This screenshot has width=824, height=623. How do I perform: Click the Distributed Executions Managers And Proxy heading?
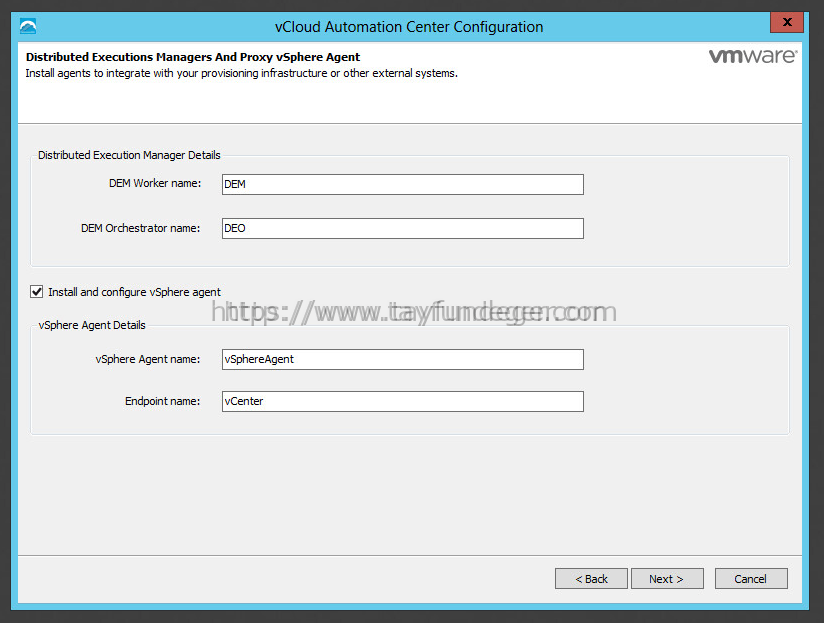(x=193, y=57)
